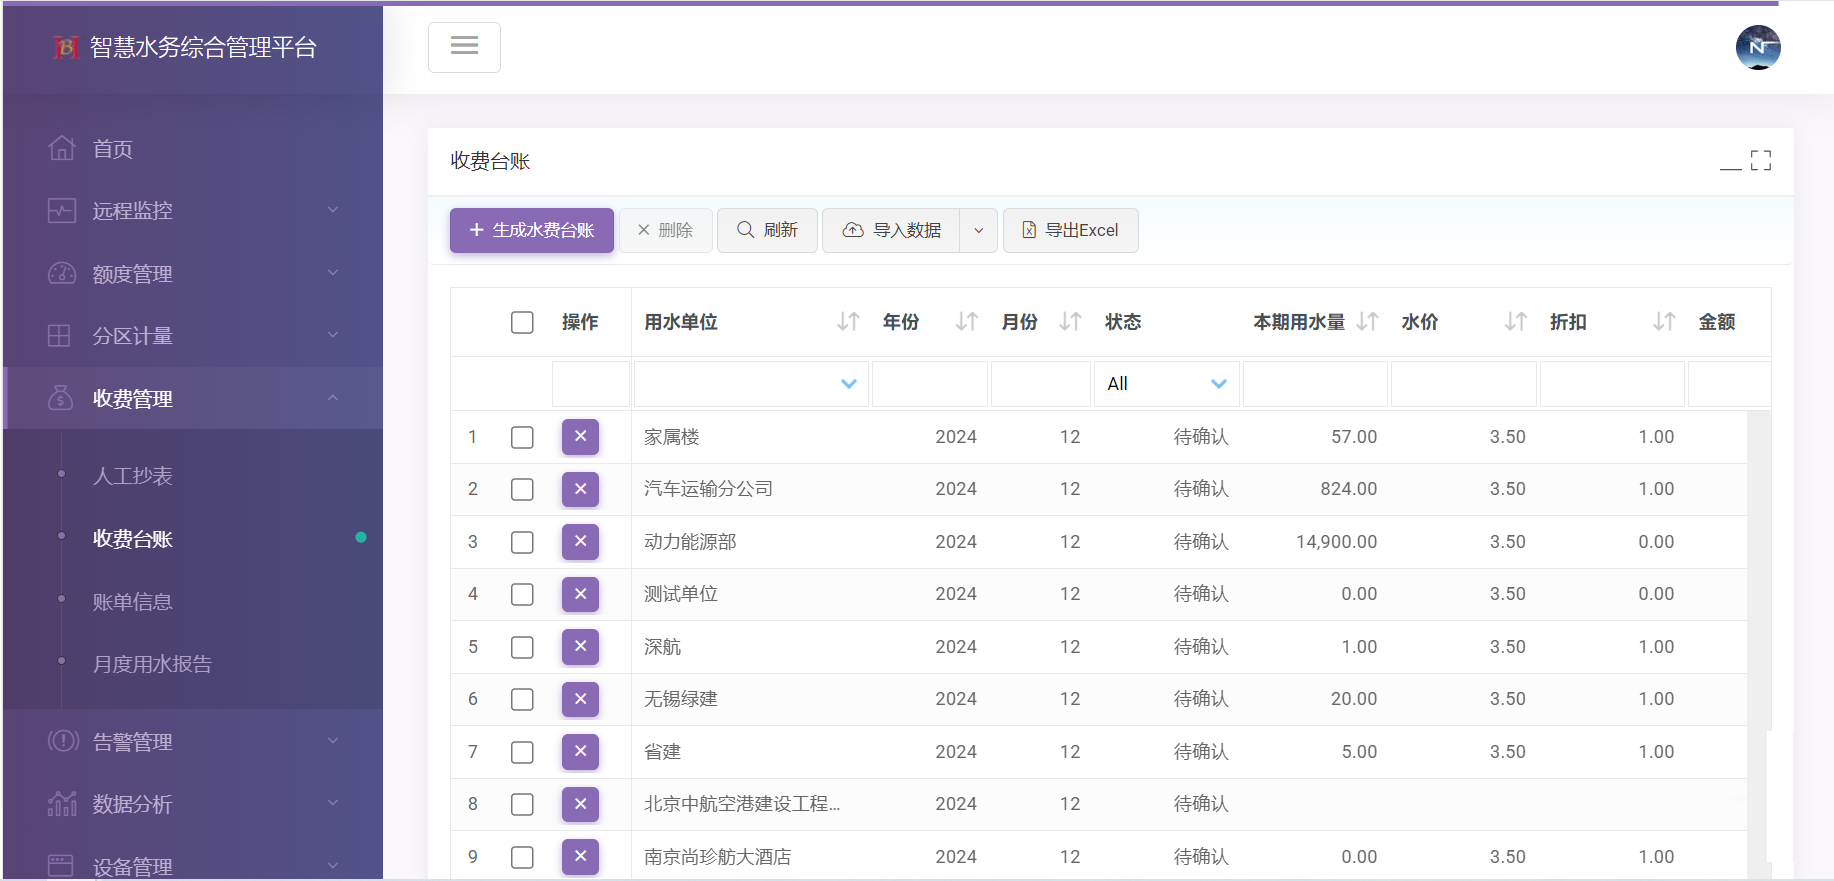
Task: Click the purple X delete icon for 家属楼
Action: coord(580,437)
